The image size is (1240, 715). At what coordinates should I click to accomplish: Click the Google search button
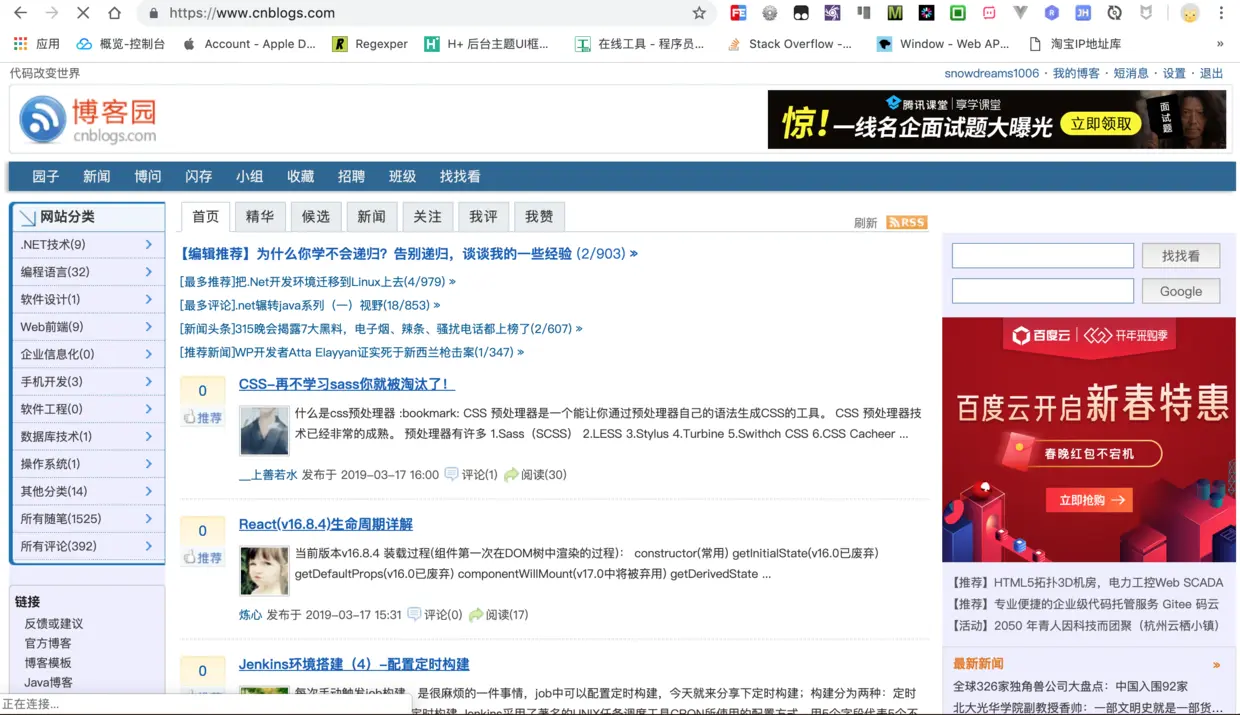[1180, 291]
